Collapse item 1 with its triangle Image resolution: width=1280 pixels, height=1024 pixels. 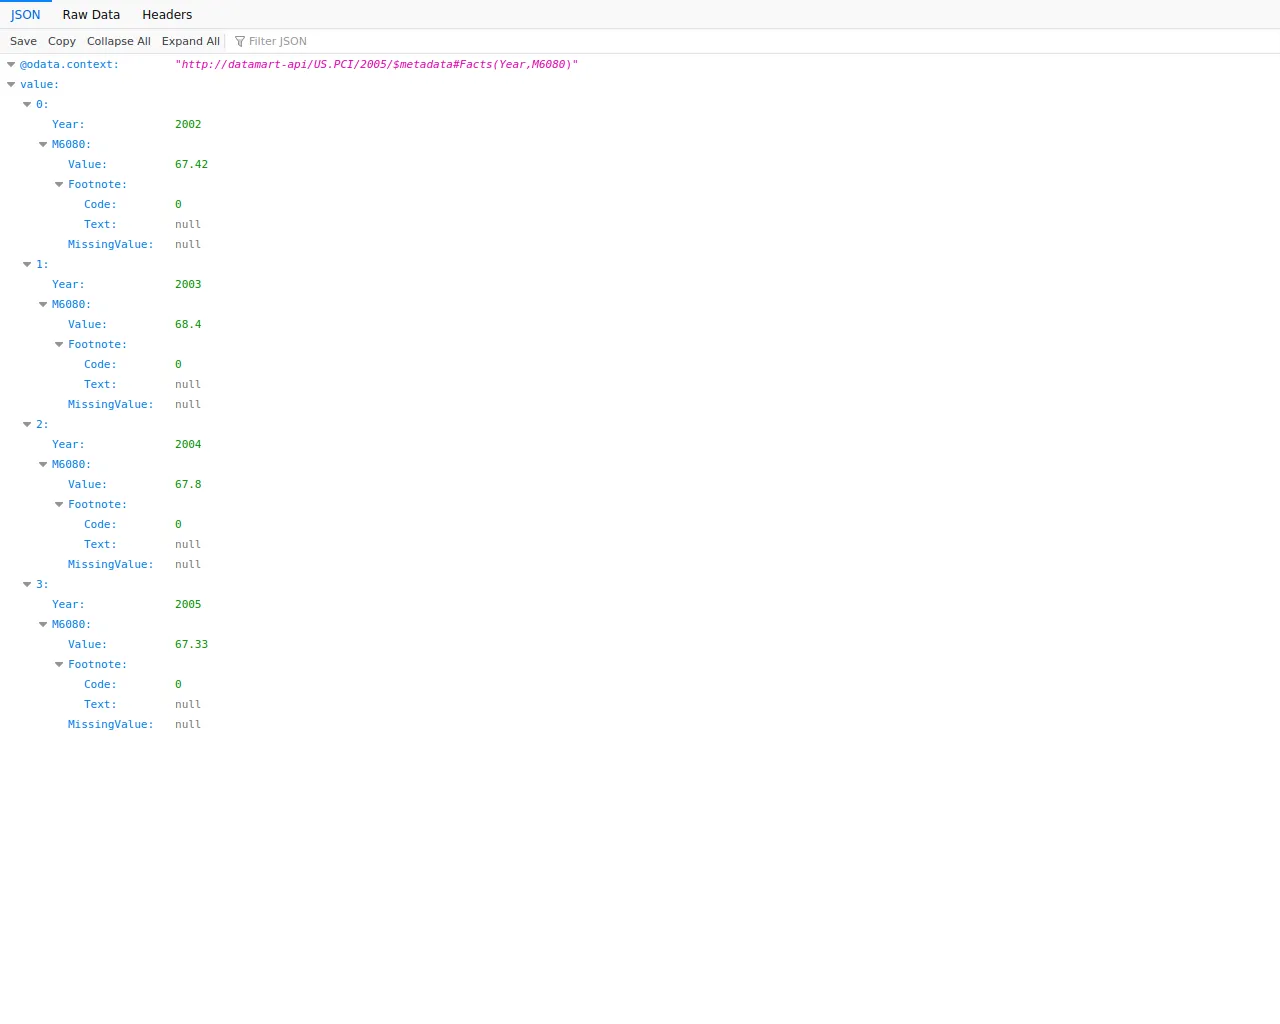(27, 264)
